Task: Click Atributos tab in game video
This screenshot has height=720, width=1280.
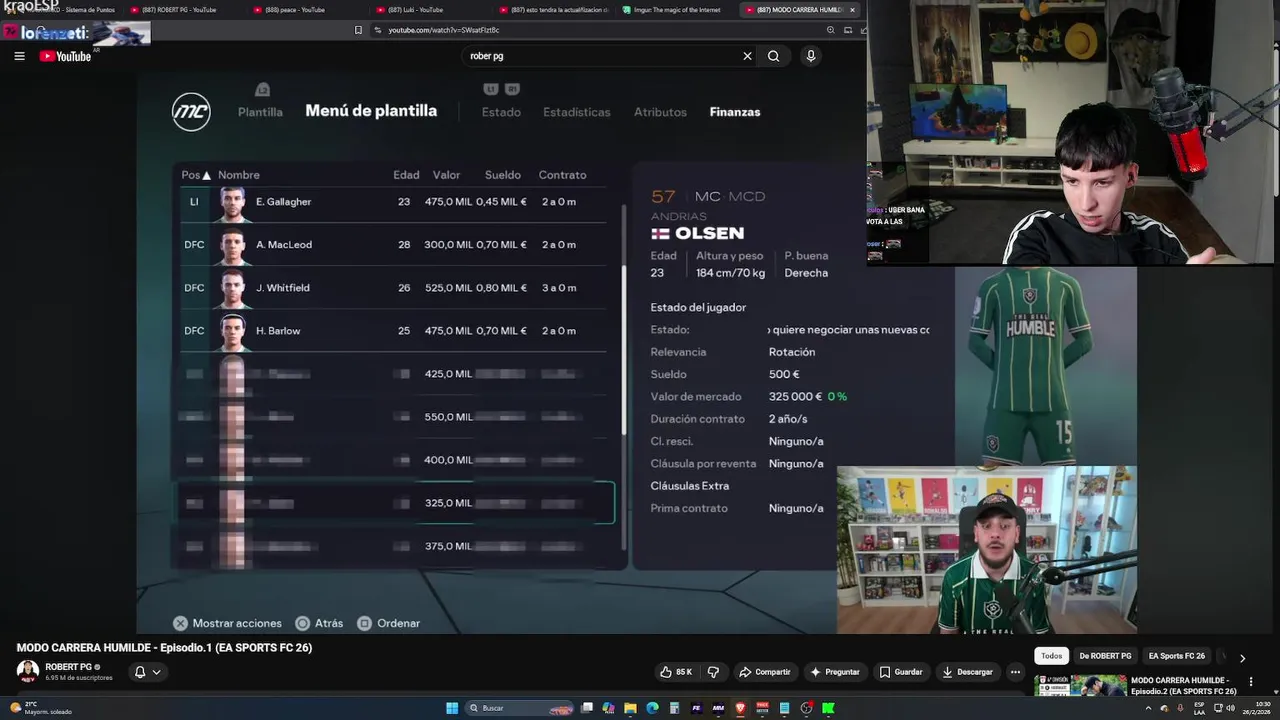Action: (x=660, y=112)
